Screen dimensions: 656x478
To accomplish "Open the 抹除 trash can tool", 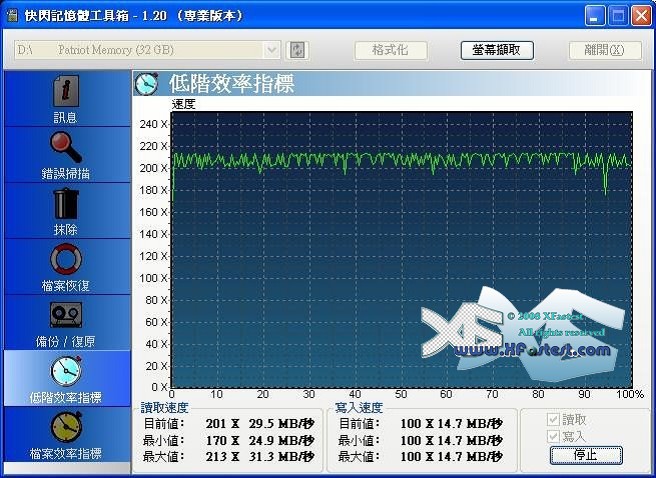I will point(66,211).
